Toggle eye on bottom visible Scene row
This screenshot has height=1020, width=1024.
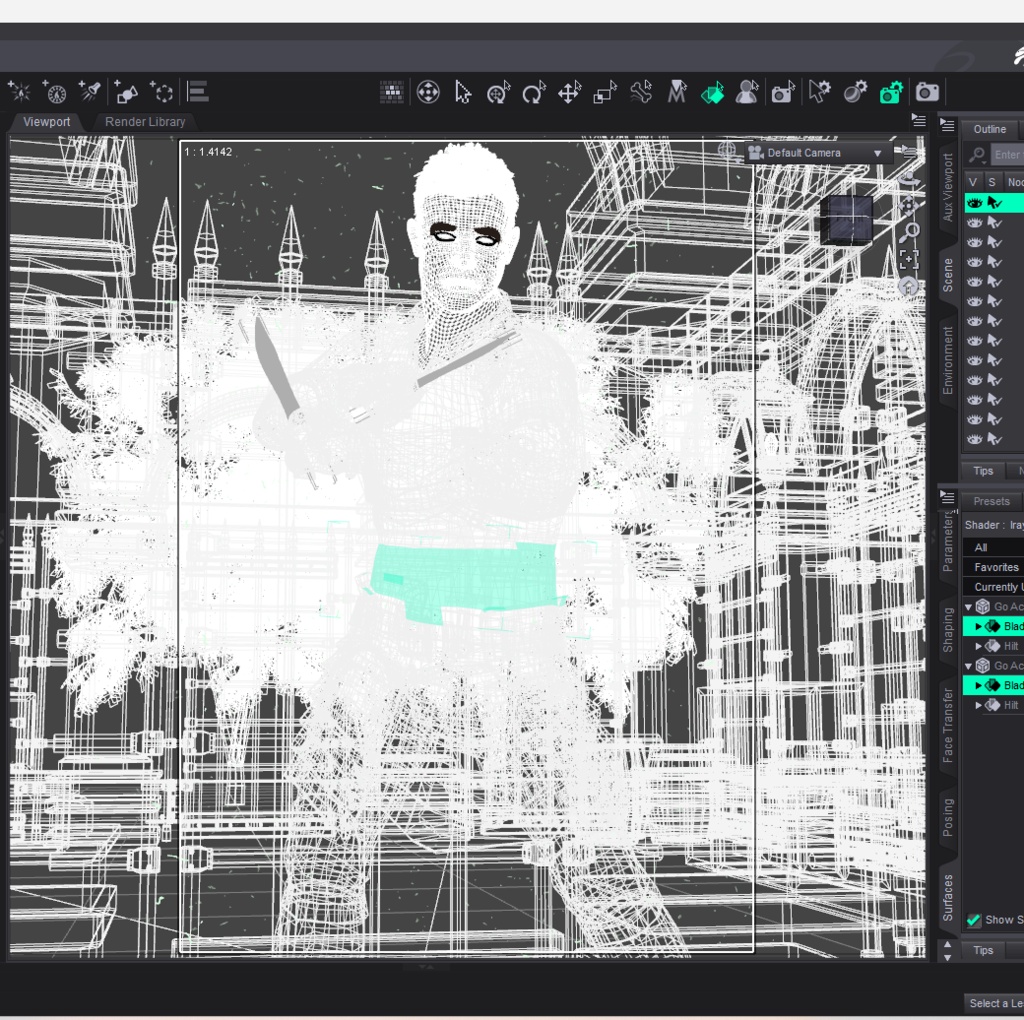[x=974, y=439]
